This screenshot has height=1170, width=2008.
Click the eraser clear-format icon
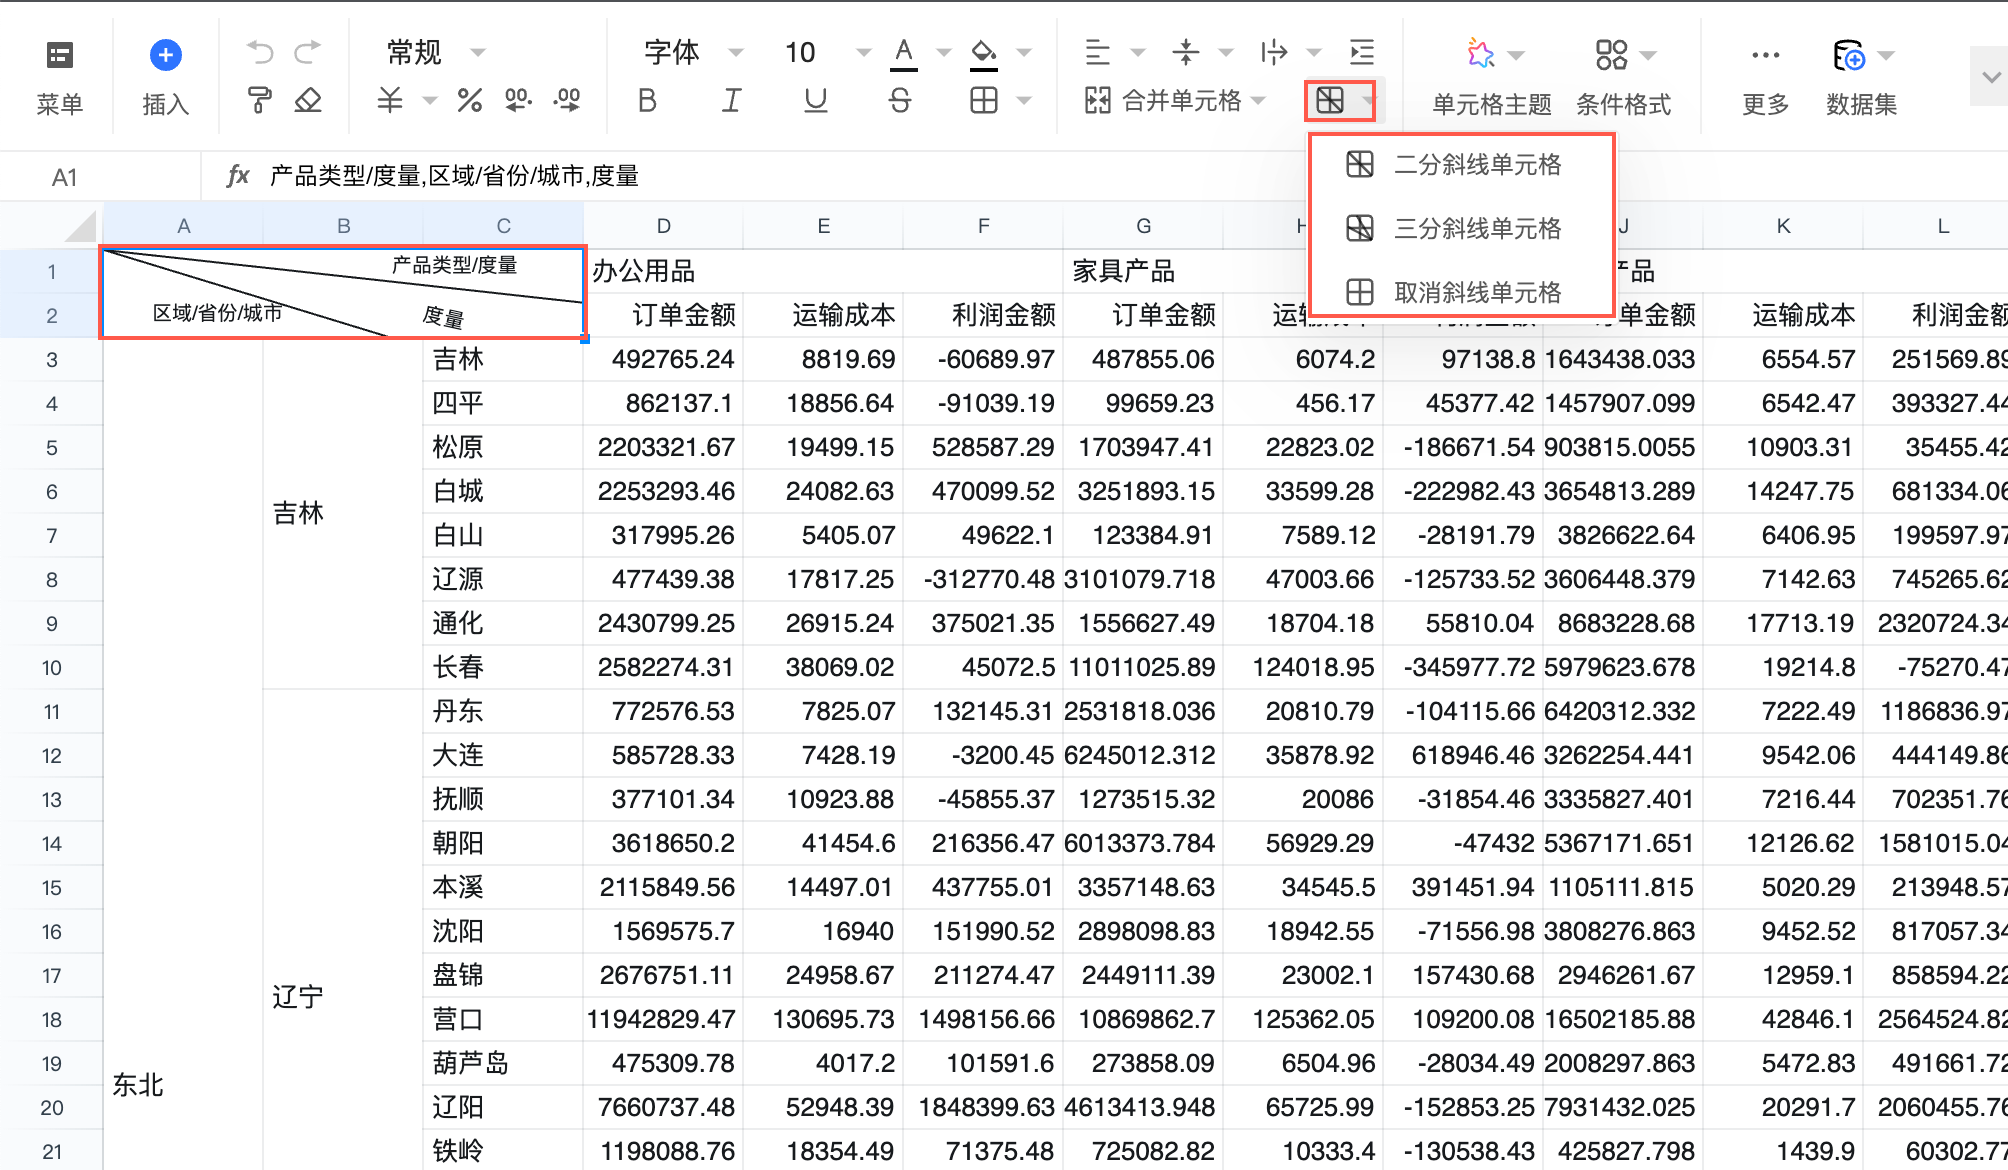(x=308, y=100)
